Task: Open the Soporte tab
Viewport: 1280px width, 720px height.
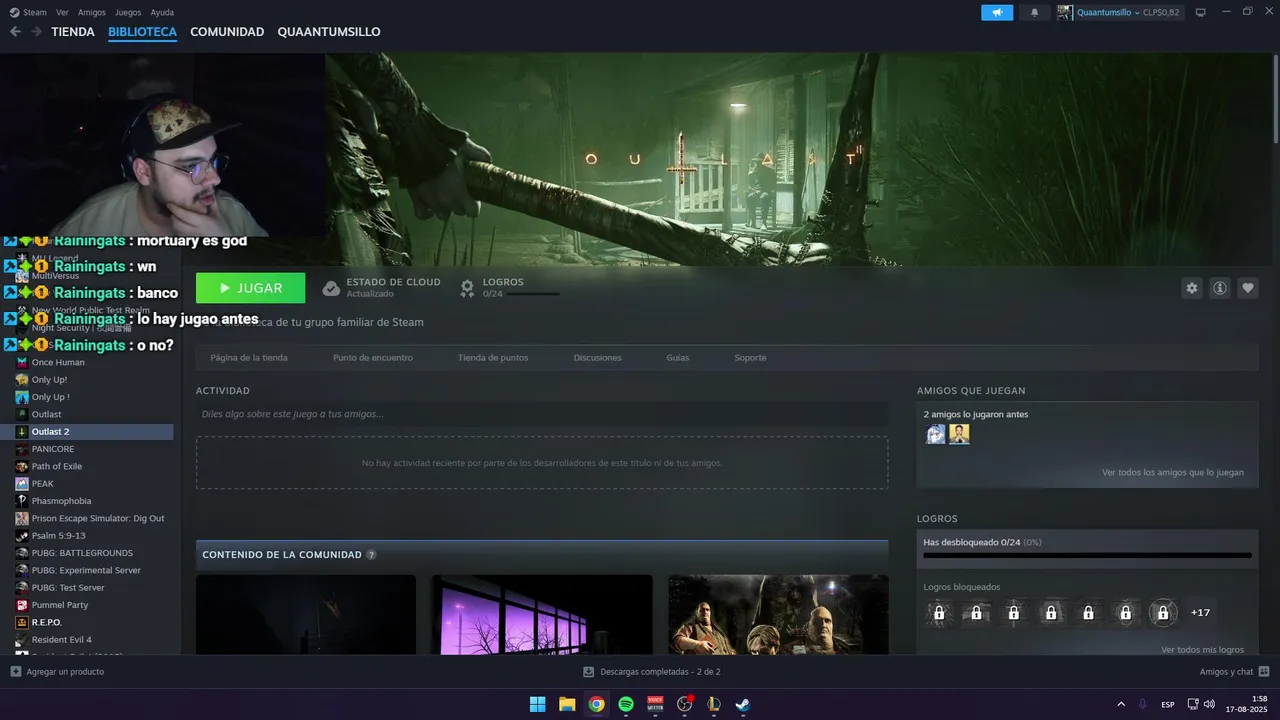Action: pos(750,358)
